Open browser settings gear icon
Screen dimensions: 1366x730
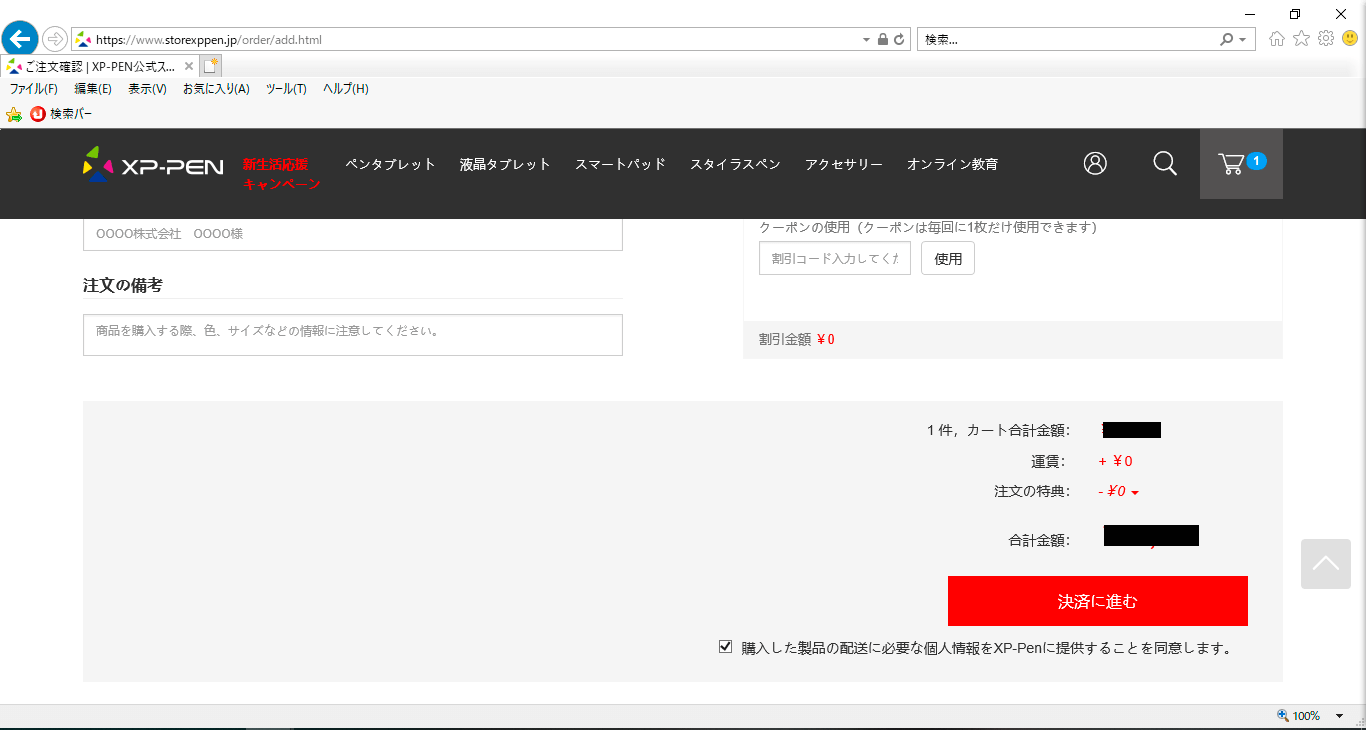1326,39
